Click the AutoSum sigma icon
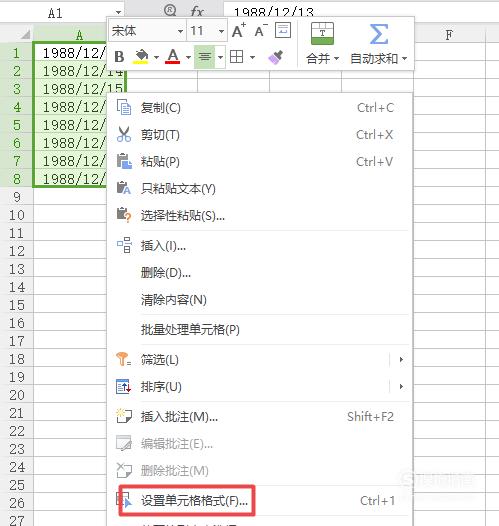 (379, 34)
